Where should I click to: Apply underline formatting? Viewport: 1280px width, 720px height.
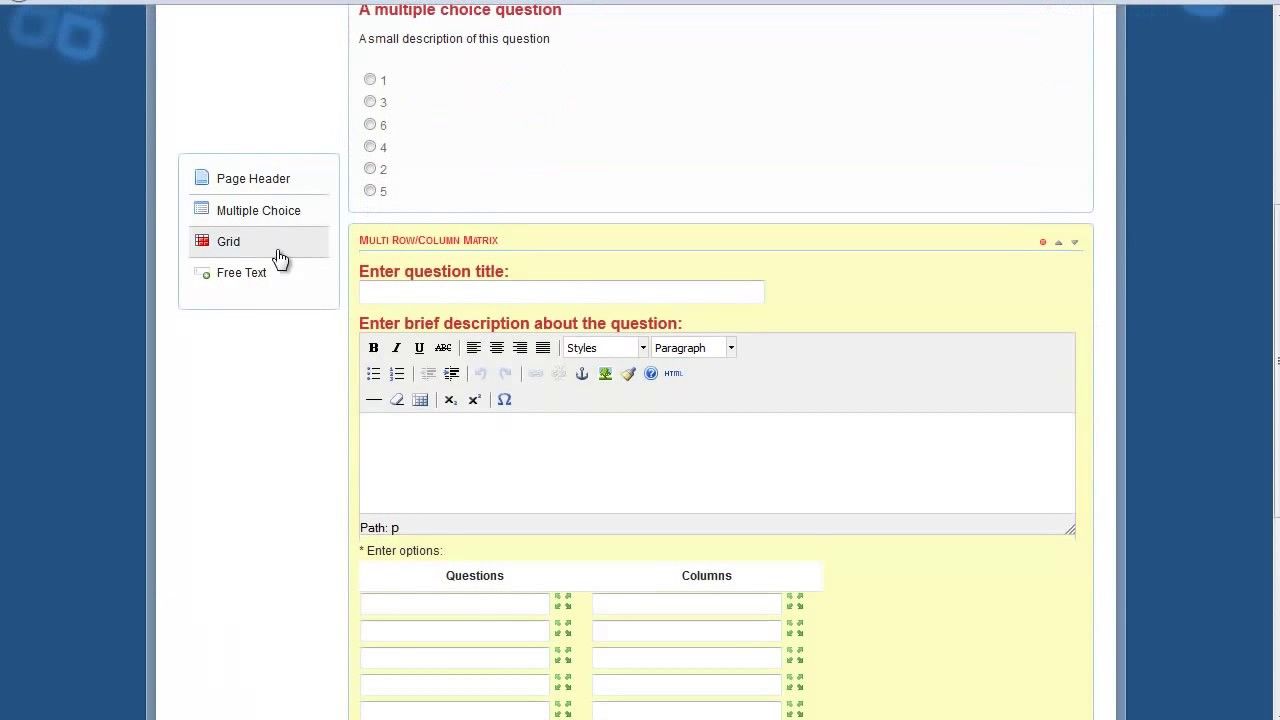point(419,348)
